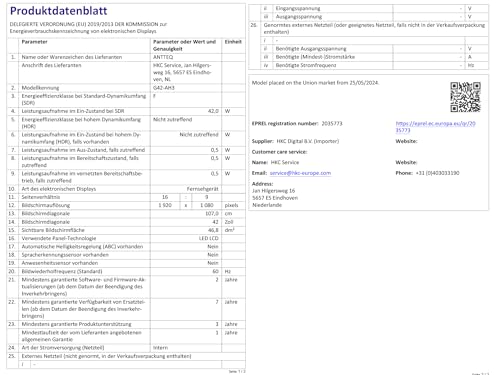This screenshot has height=375, width=500.
Task: Click the Bildwiederholfrequenz 60 Hz value
Action: pos(215,271)
